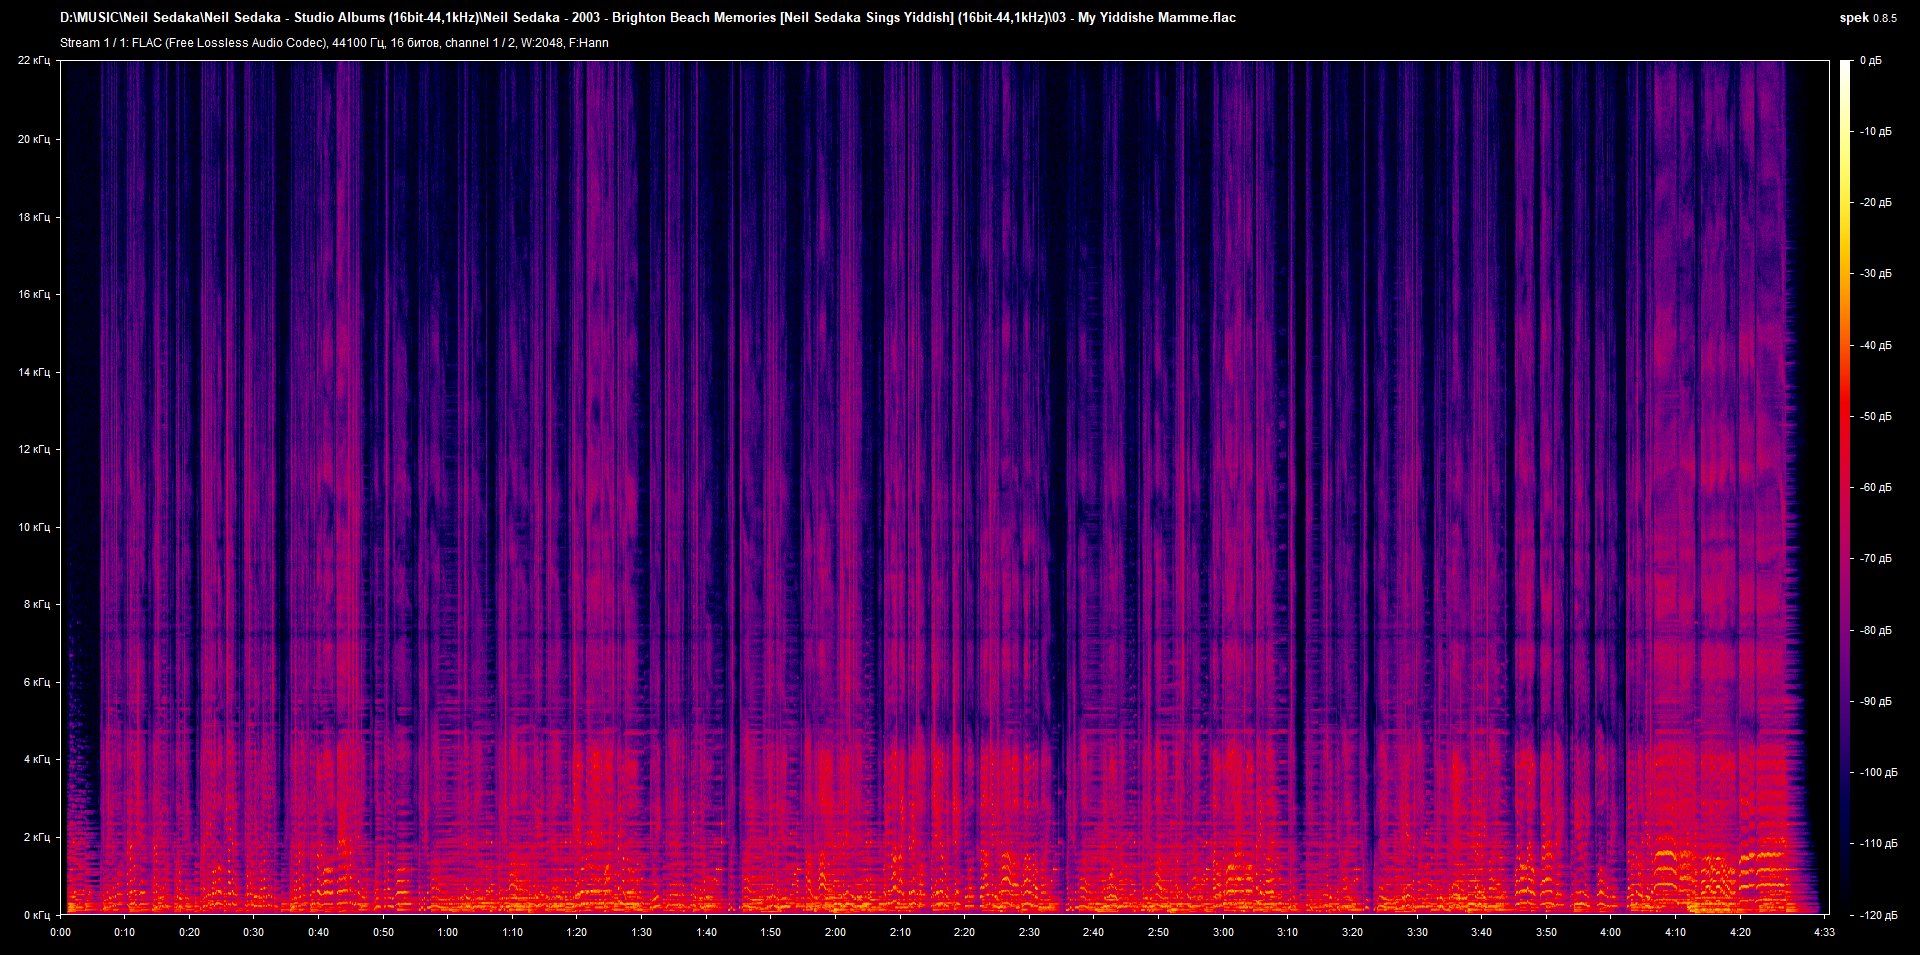Click the '2:20' time axis label
The height and width of the screenshot is (955, 1920).
coord(964,932)
